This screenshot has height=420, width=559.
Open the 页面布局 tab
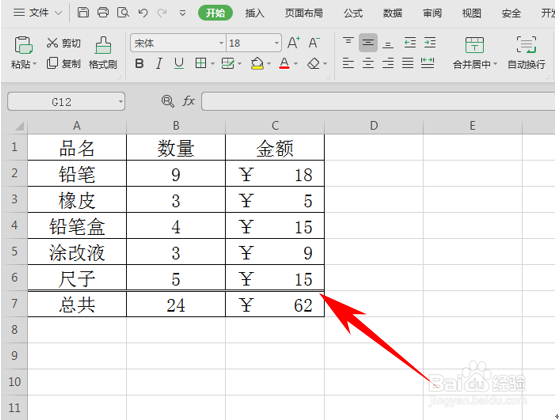(x=304, y=13)
